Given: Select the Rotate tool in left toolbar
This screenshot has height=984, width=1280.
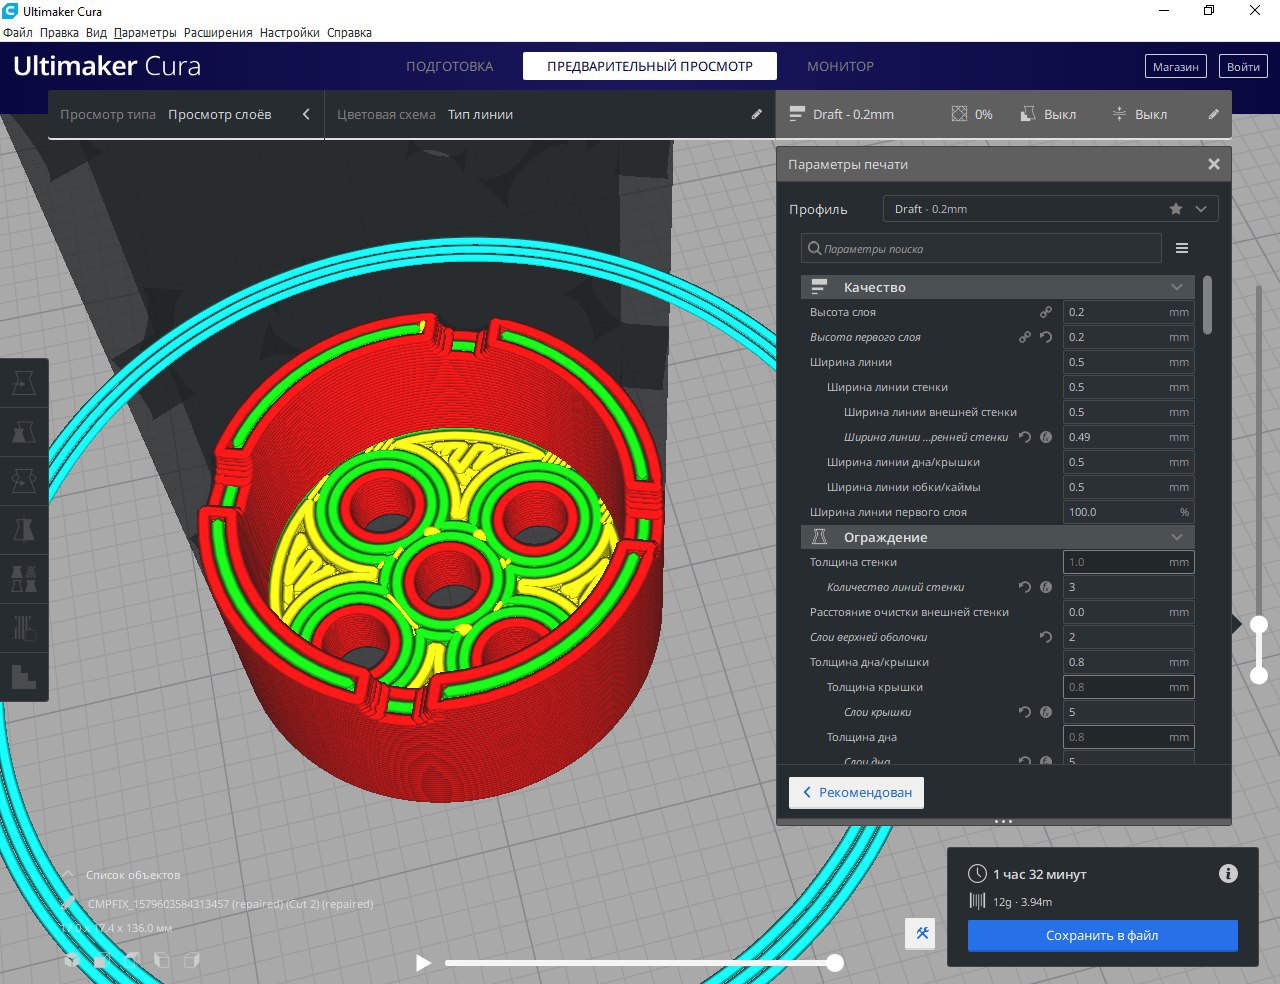Looking at the screenshot, I should click(x=24, y=481).
